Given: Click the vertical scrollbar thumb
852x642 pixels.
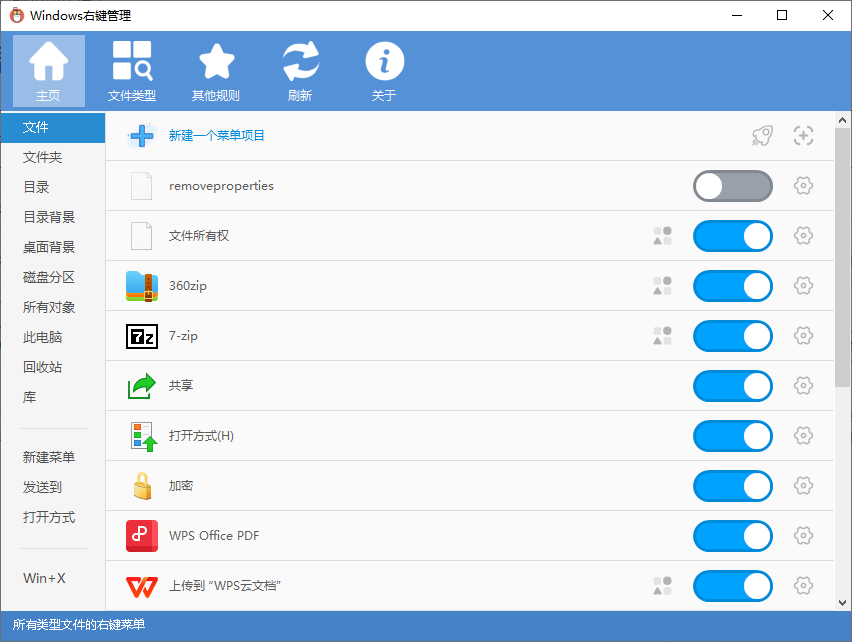Looking at the screenshot, I should pos(842,257).
